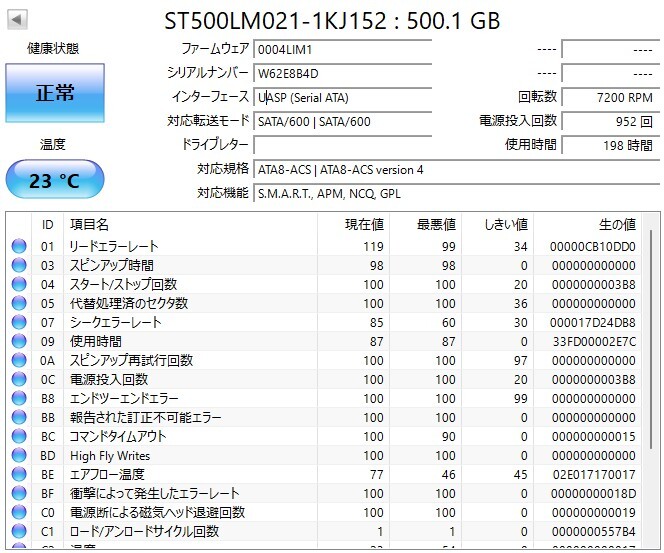Select the スピンアップ時間 attribute name
The width and height of the screenshot is (664, 553).
(111, 265)
